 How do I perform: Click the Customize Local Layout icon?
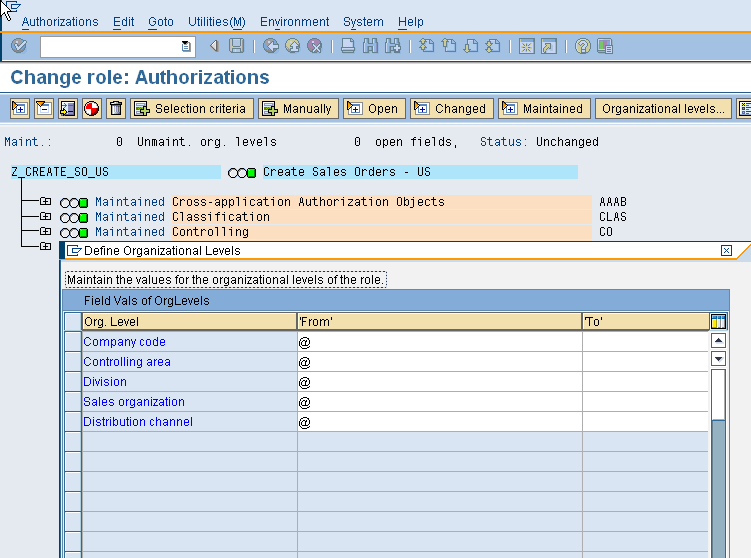(605, 46)
